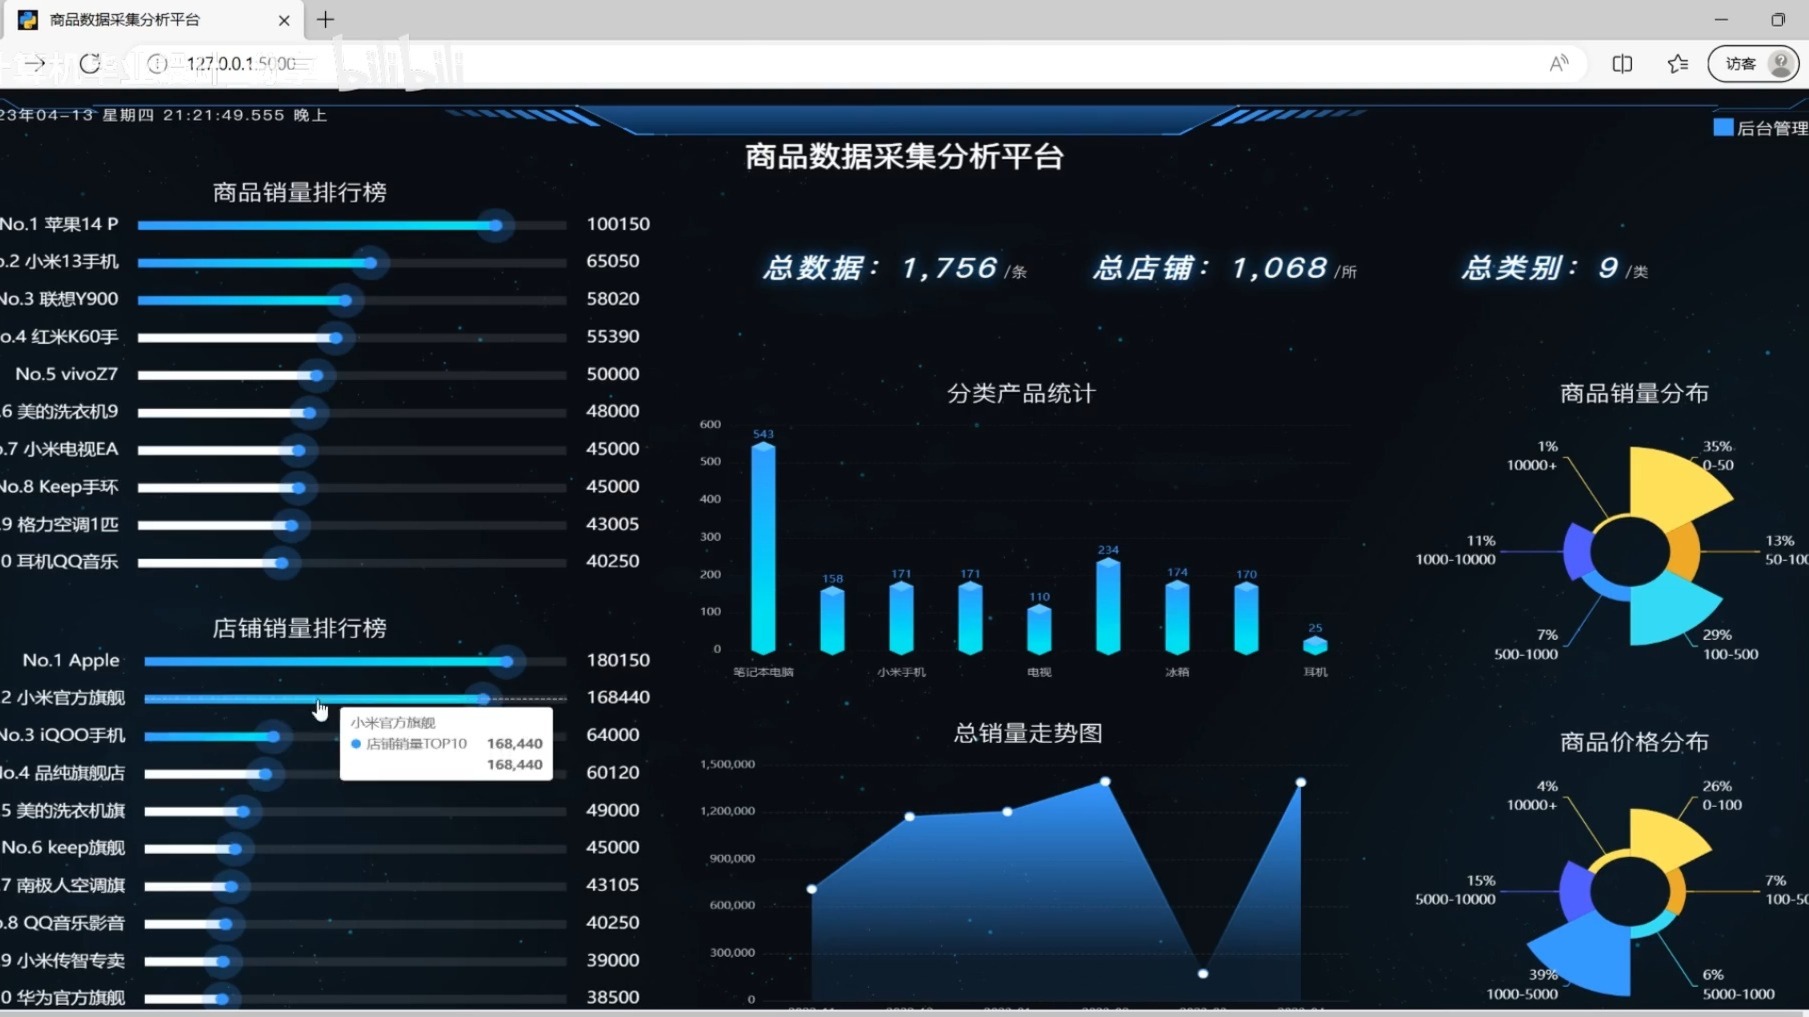Open the 后台管理 link

click(x=1761, y=128)
